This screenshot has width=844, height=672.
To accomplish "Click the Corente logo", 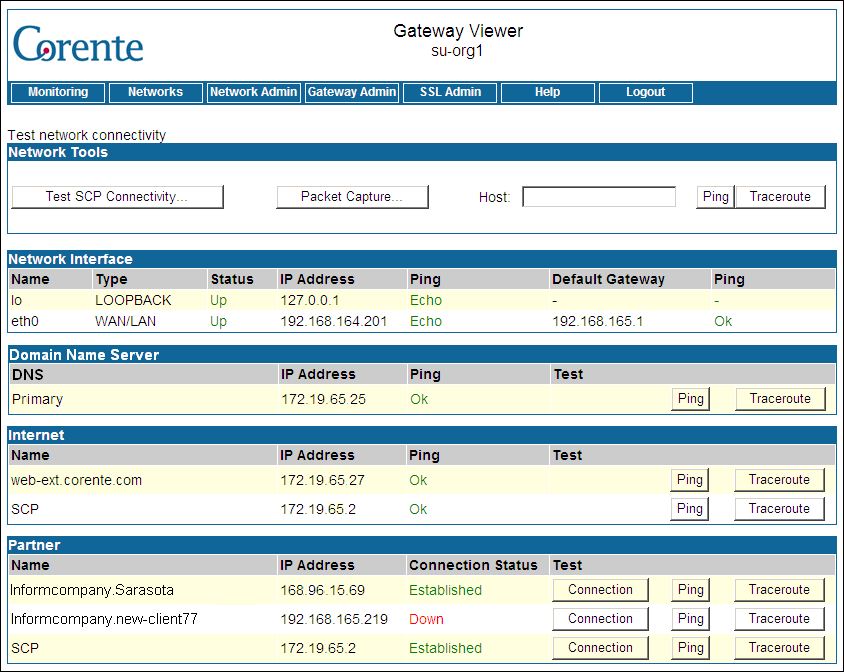I will click(x=78, y=44).
